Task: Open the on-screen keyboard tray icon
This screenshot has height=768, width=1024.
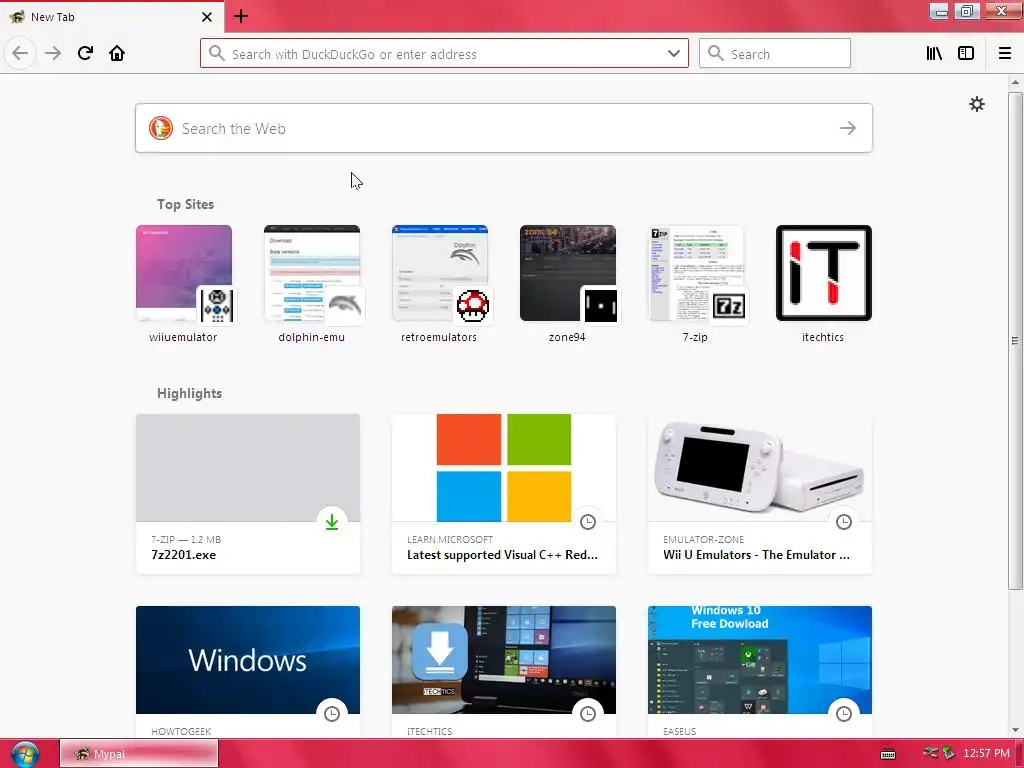Action: pos(888,754)
